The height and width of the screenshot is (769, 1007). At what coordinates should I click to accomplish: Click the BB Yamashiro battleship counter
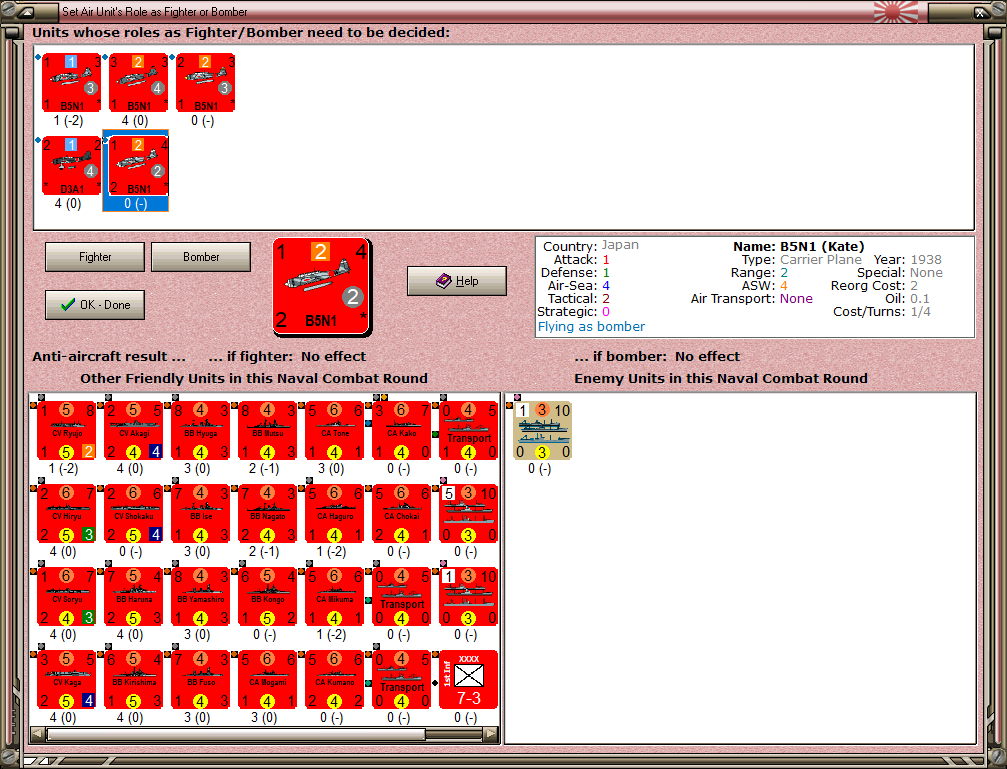(x=201, y=596)
